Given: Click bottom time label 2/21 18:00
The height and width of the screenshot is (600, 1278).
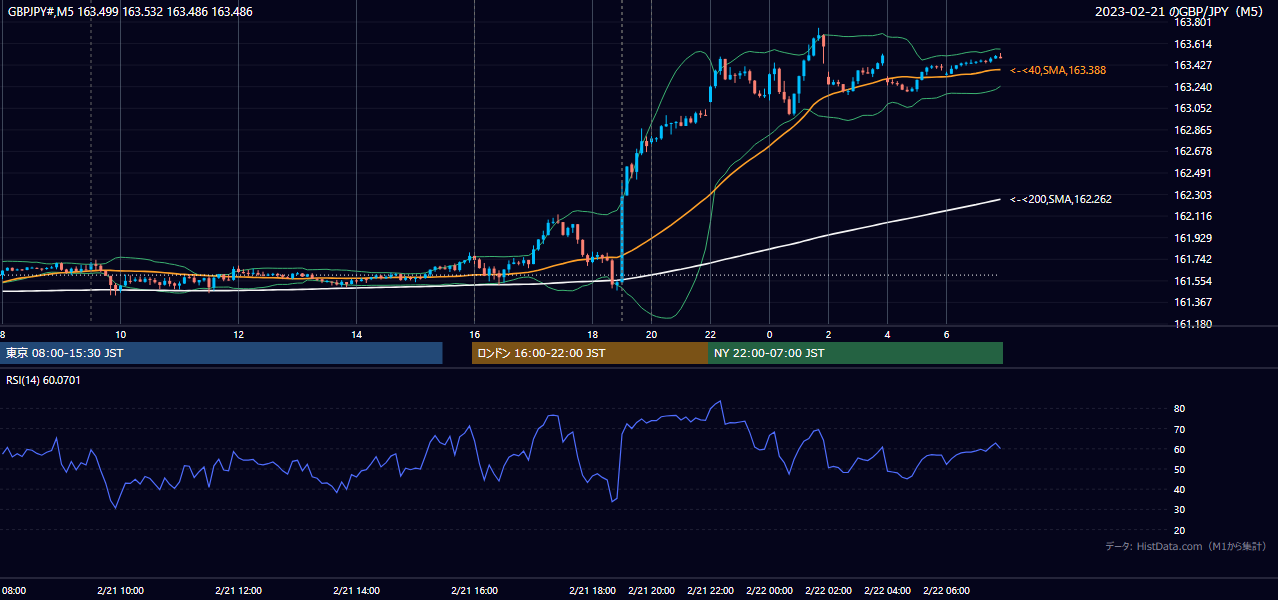Looking at the screenshot, I should pos(592,590).
